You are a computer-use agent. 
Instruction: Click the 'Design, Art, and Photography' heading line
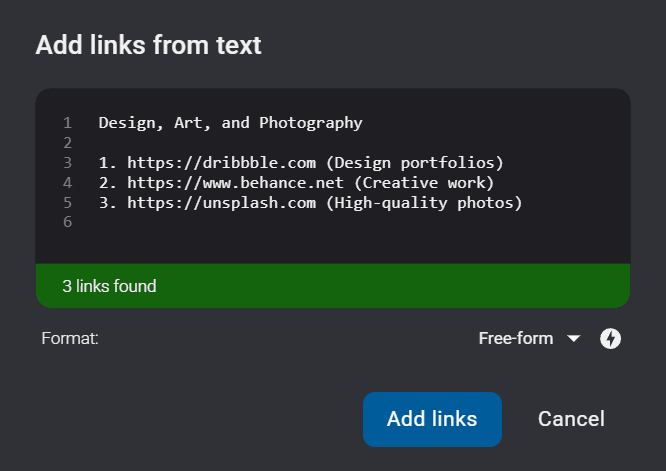click(x=230, y=123)
